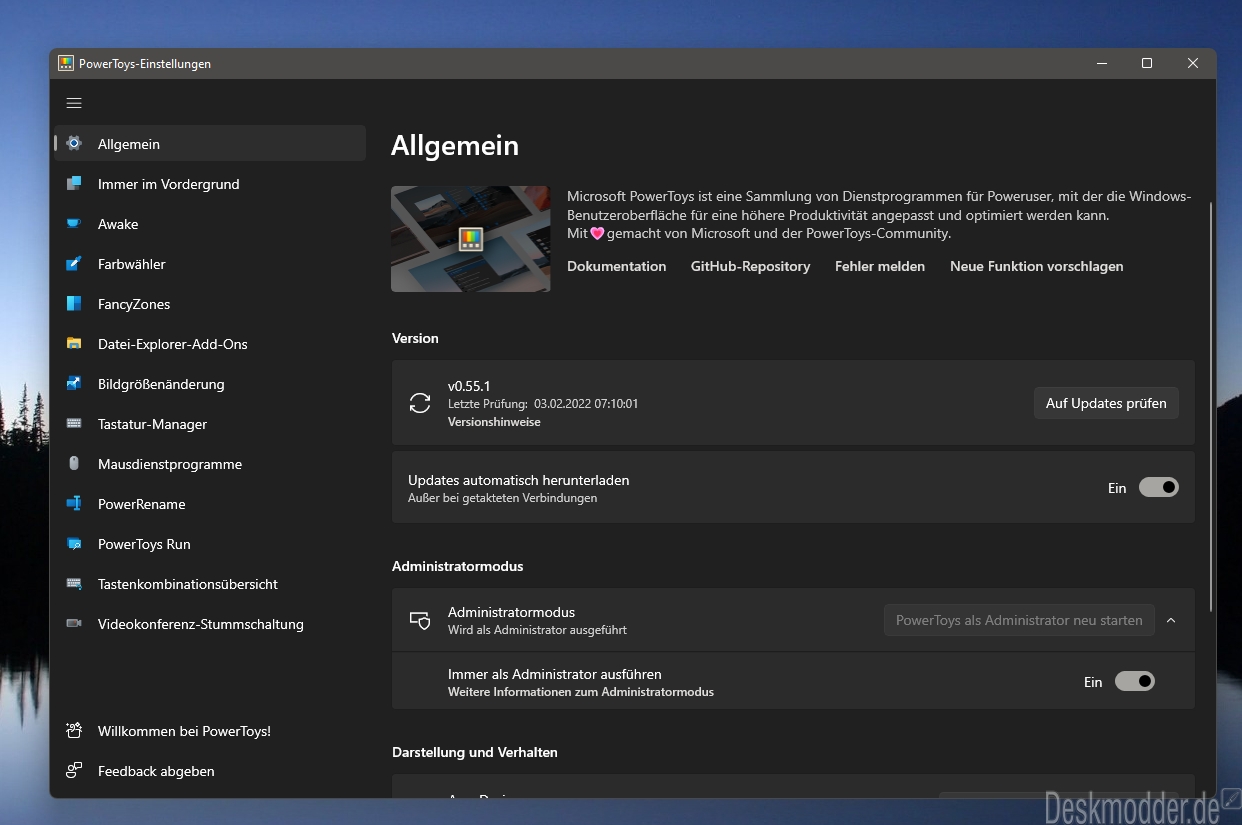Click the Awake coffee cup icon

click(74, 224)
